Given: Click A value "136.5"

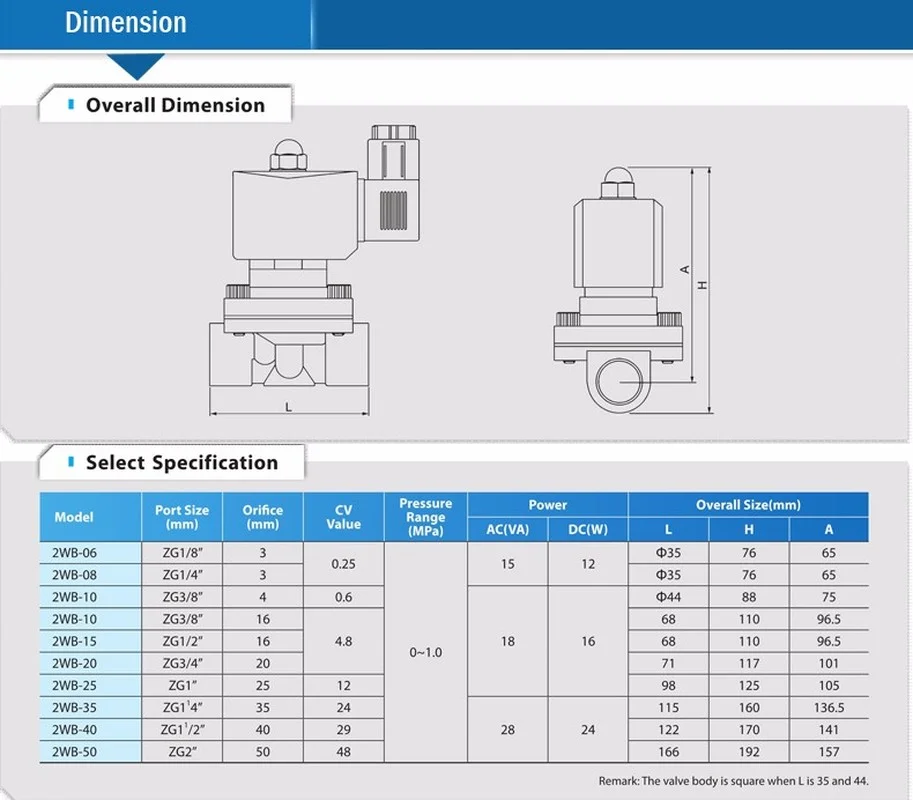Looking at the screenshot, I should [829, 707].
